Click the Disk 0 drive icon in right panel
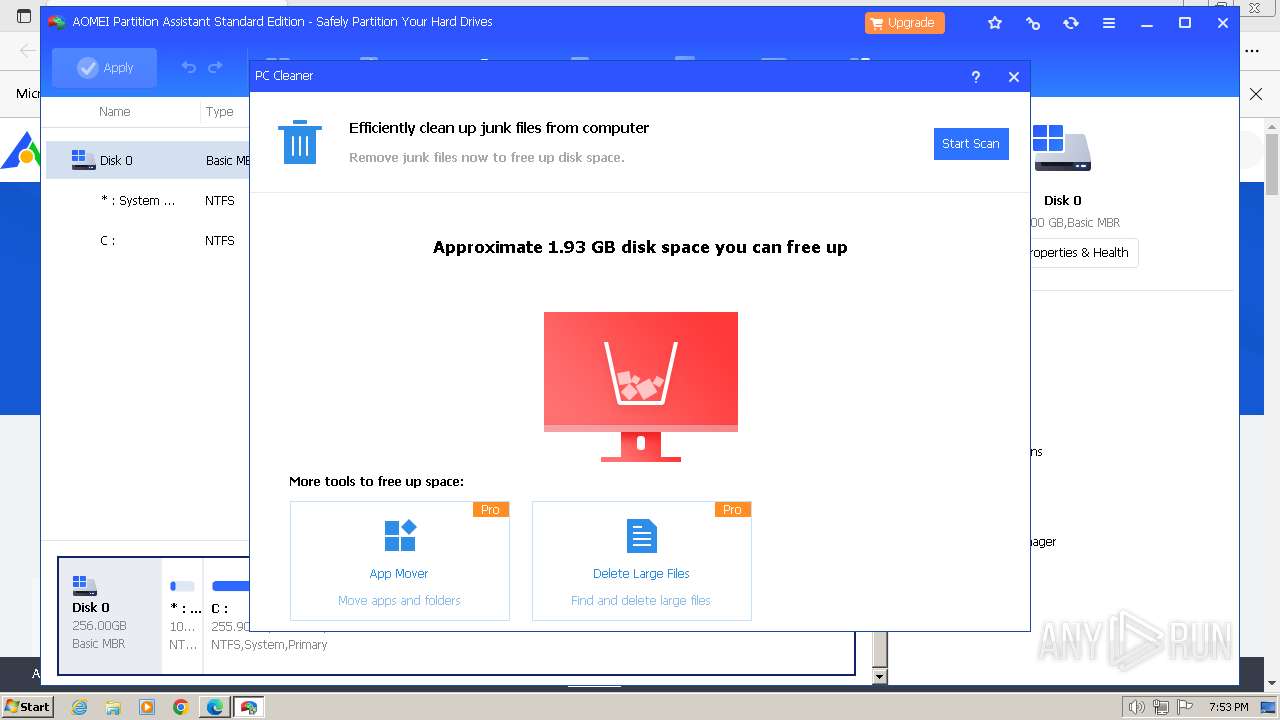Viewport: 1280px width, 720px height. click(1062, 148)
